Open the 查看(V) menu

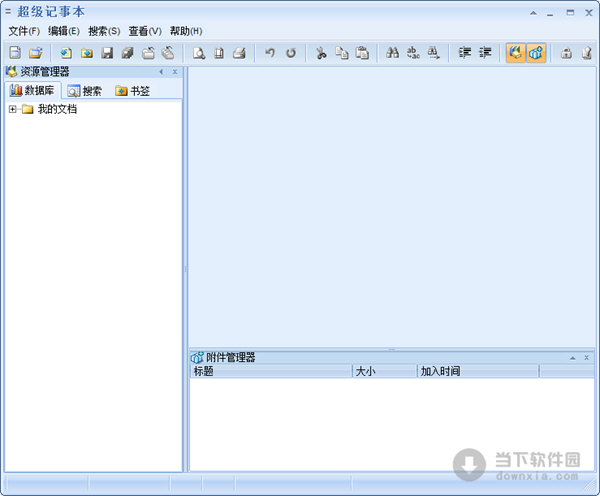pos(145,31)
